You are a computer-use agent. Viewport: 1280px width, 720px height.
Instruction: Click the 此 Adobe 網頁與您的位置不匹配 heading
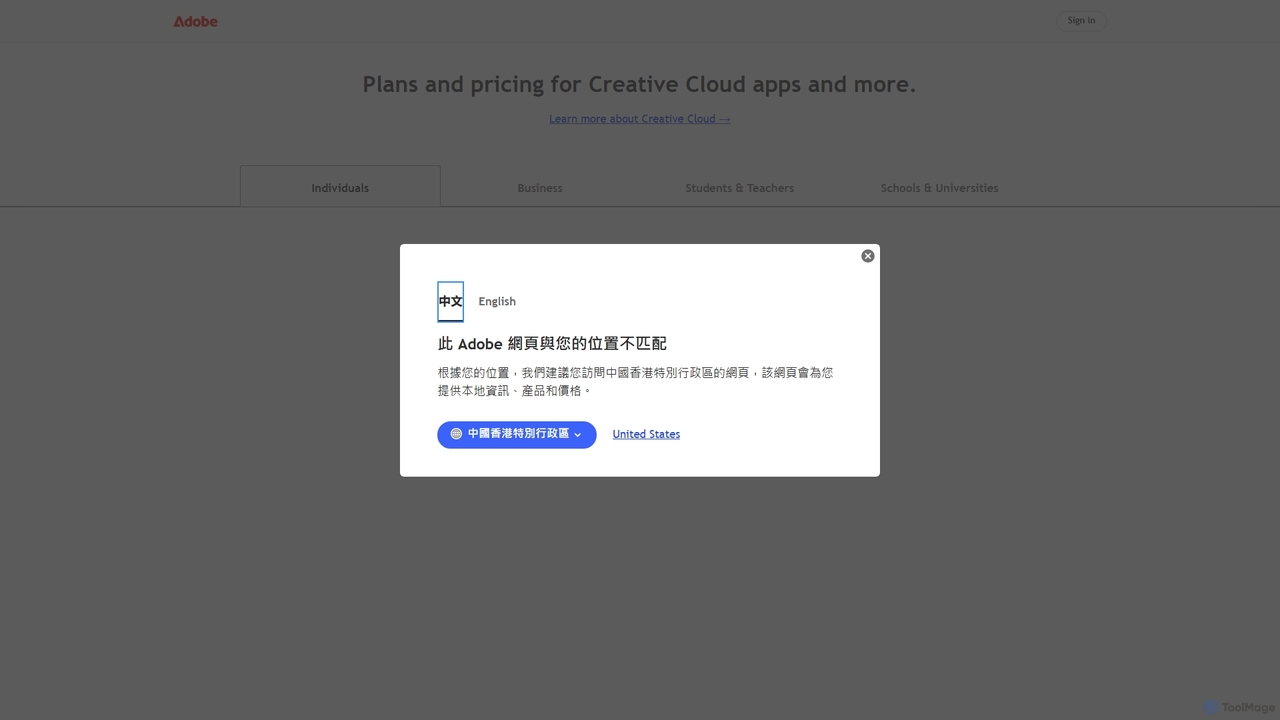click(552, 343)
